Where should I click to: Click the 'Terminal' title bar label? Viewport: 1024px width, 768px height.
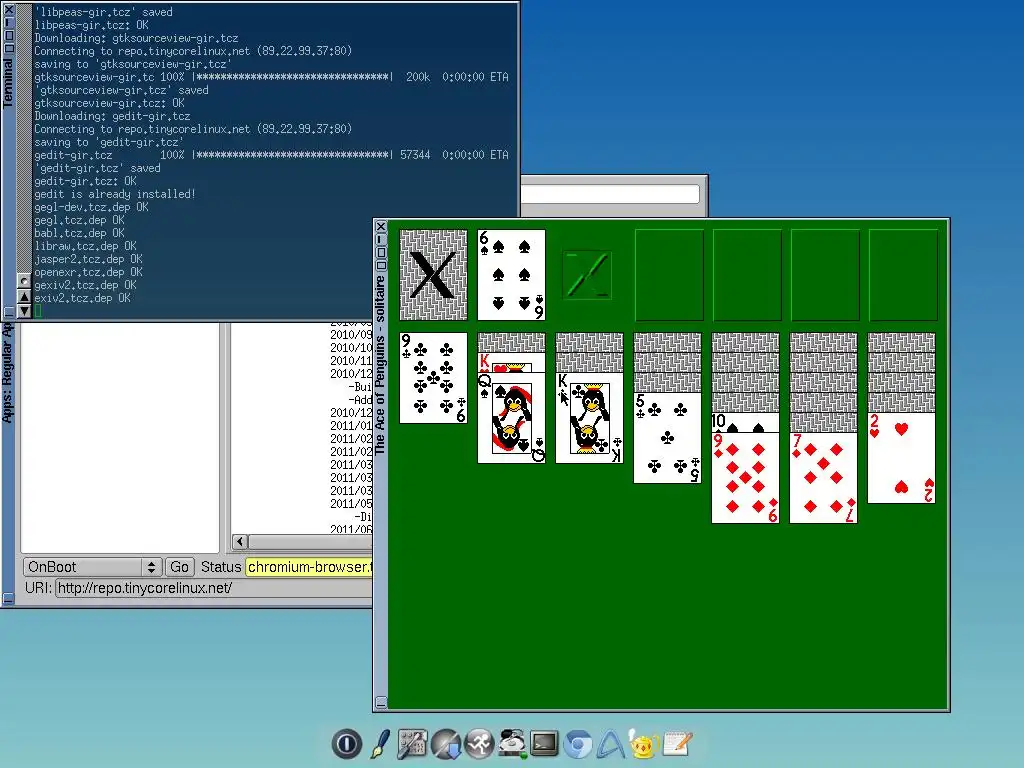click(8, 83)
